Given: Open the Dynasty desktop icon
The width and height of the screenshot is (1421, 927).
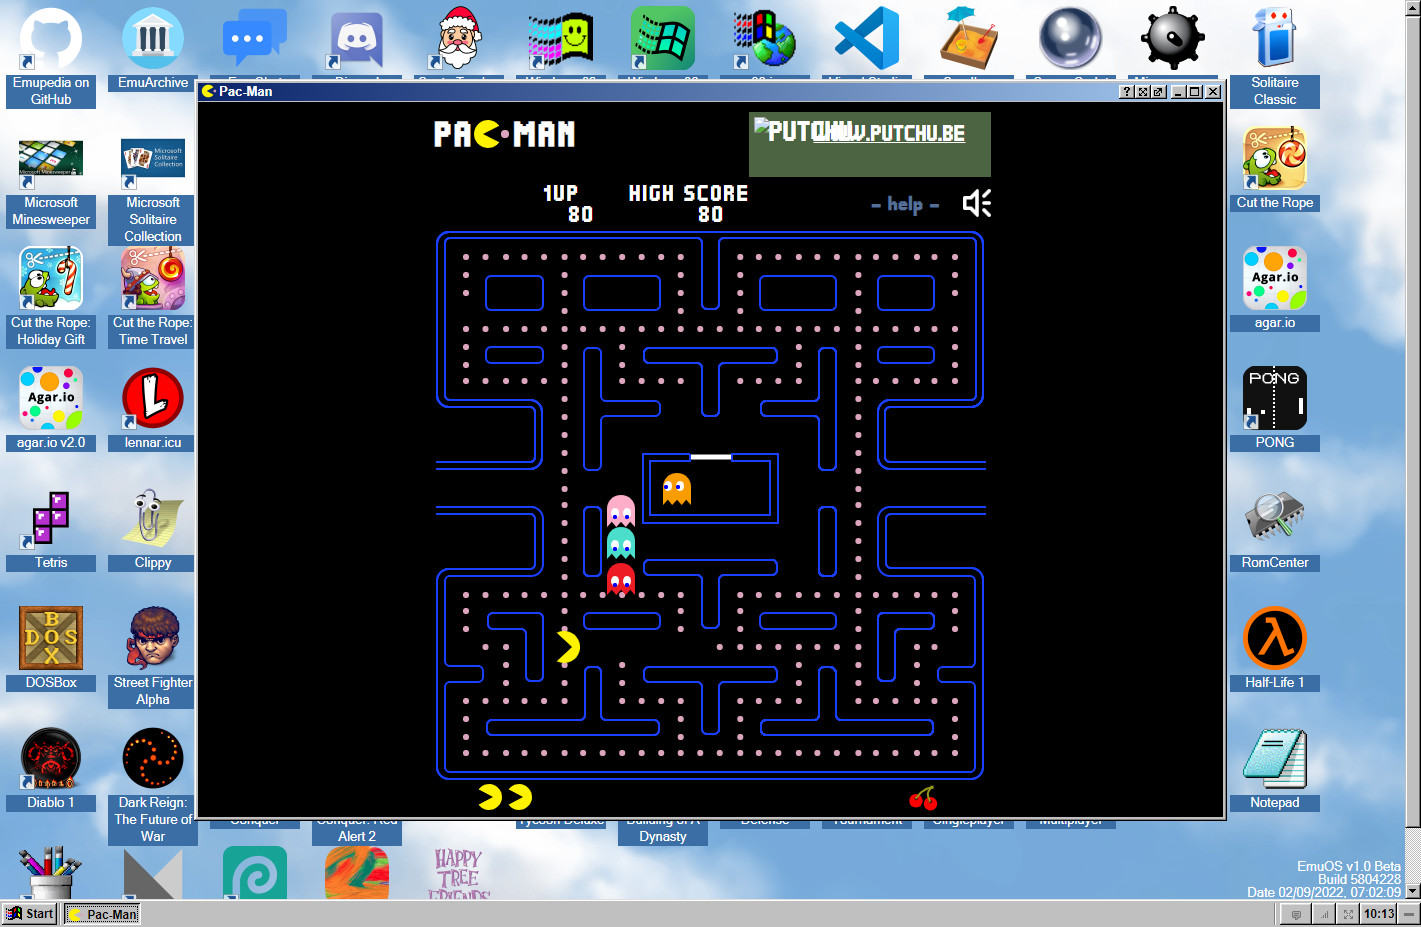Looking at the screenshot, I should click(663, 836).
